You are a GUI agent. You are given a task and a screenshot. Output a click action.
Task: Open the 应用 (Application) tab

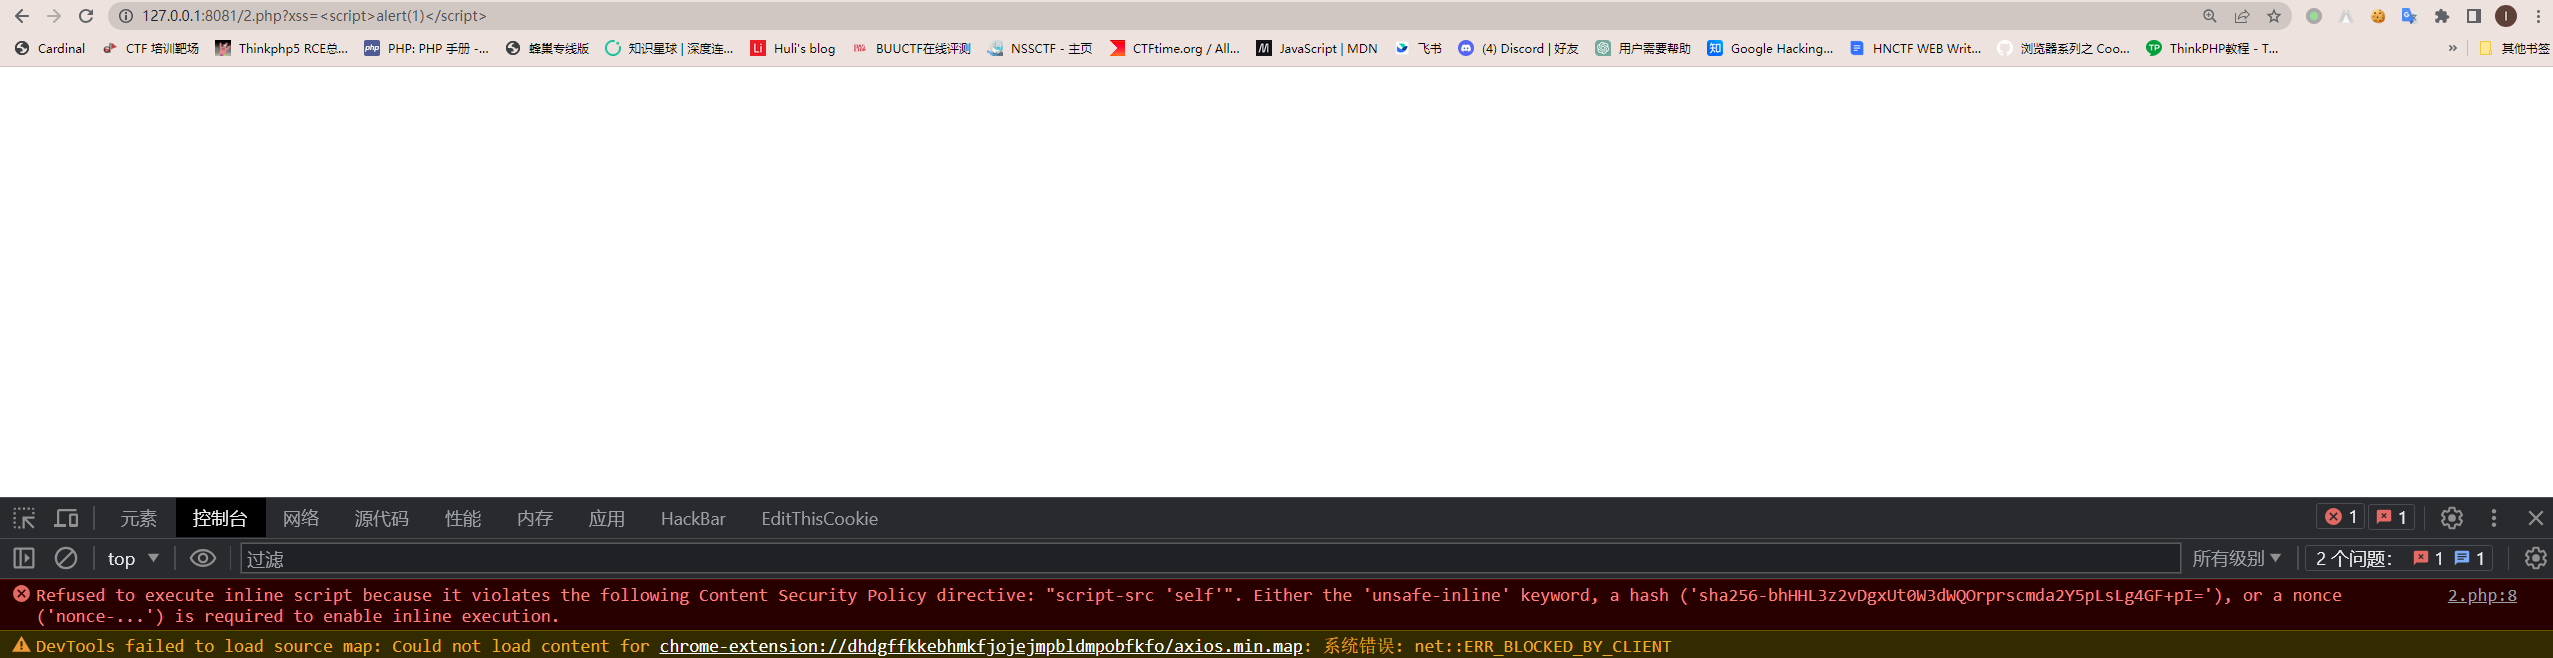[x=607, y=518]
